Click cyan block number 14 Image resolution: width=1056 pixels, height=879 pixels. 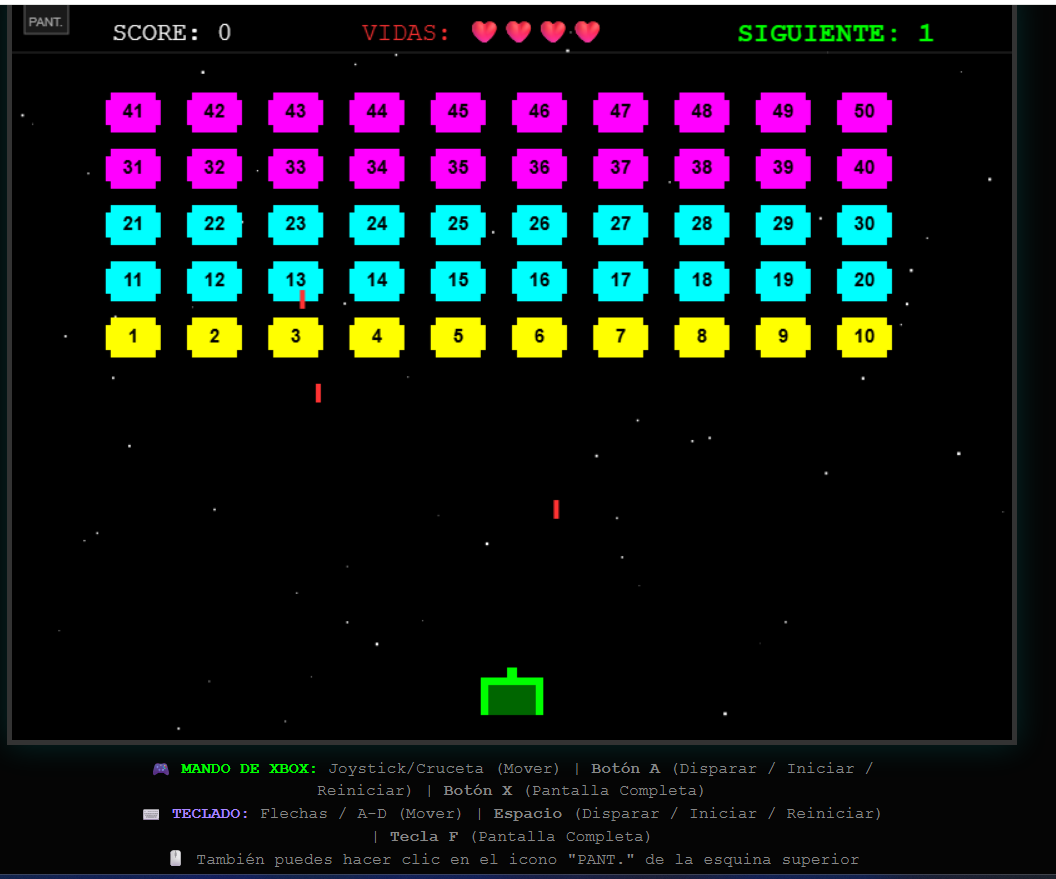point(377,281)
